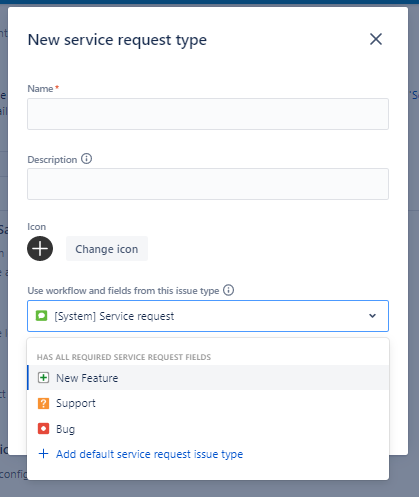Click the dropdown chevron arrow
This screenshot has width=419, height=497.
(372, 316)
